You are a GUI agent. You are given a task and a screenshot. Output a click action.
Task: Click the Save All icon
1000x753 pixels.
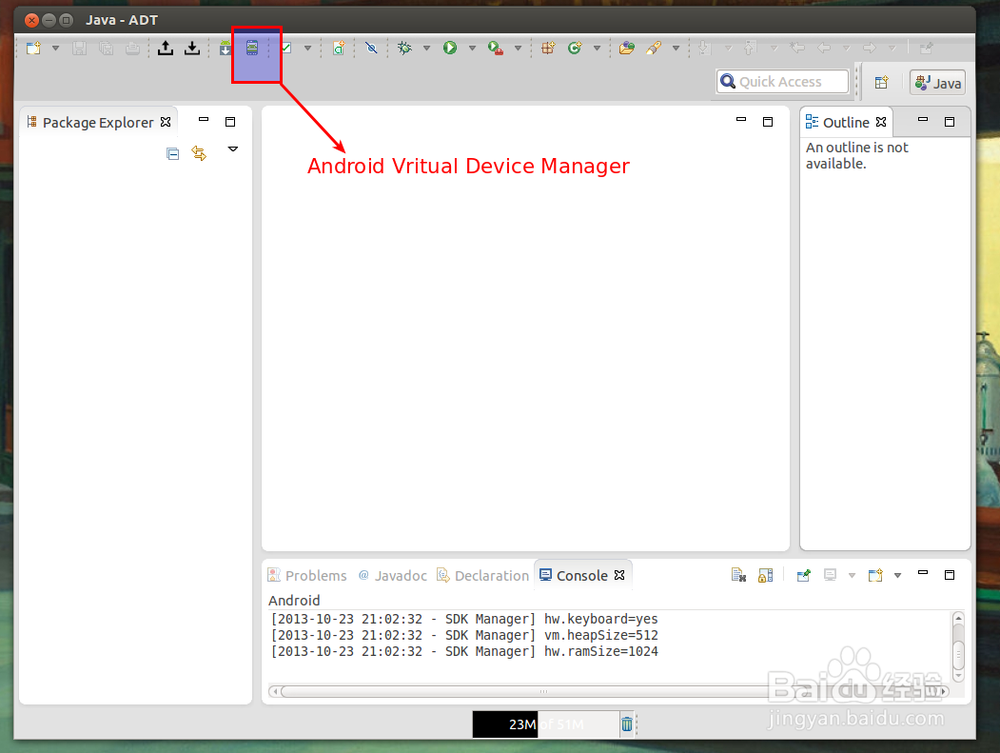(x=106, y=48)
